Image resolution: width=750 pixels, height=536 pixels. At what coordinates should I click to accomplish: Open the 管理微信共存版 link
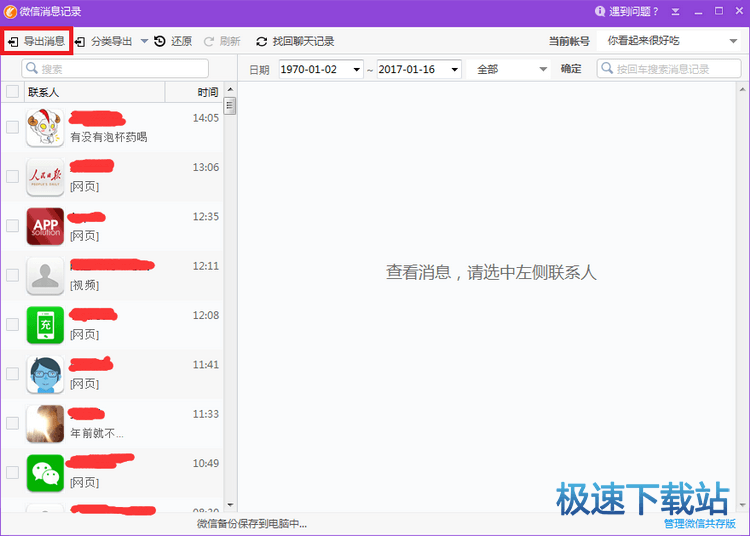(699, 523)
